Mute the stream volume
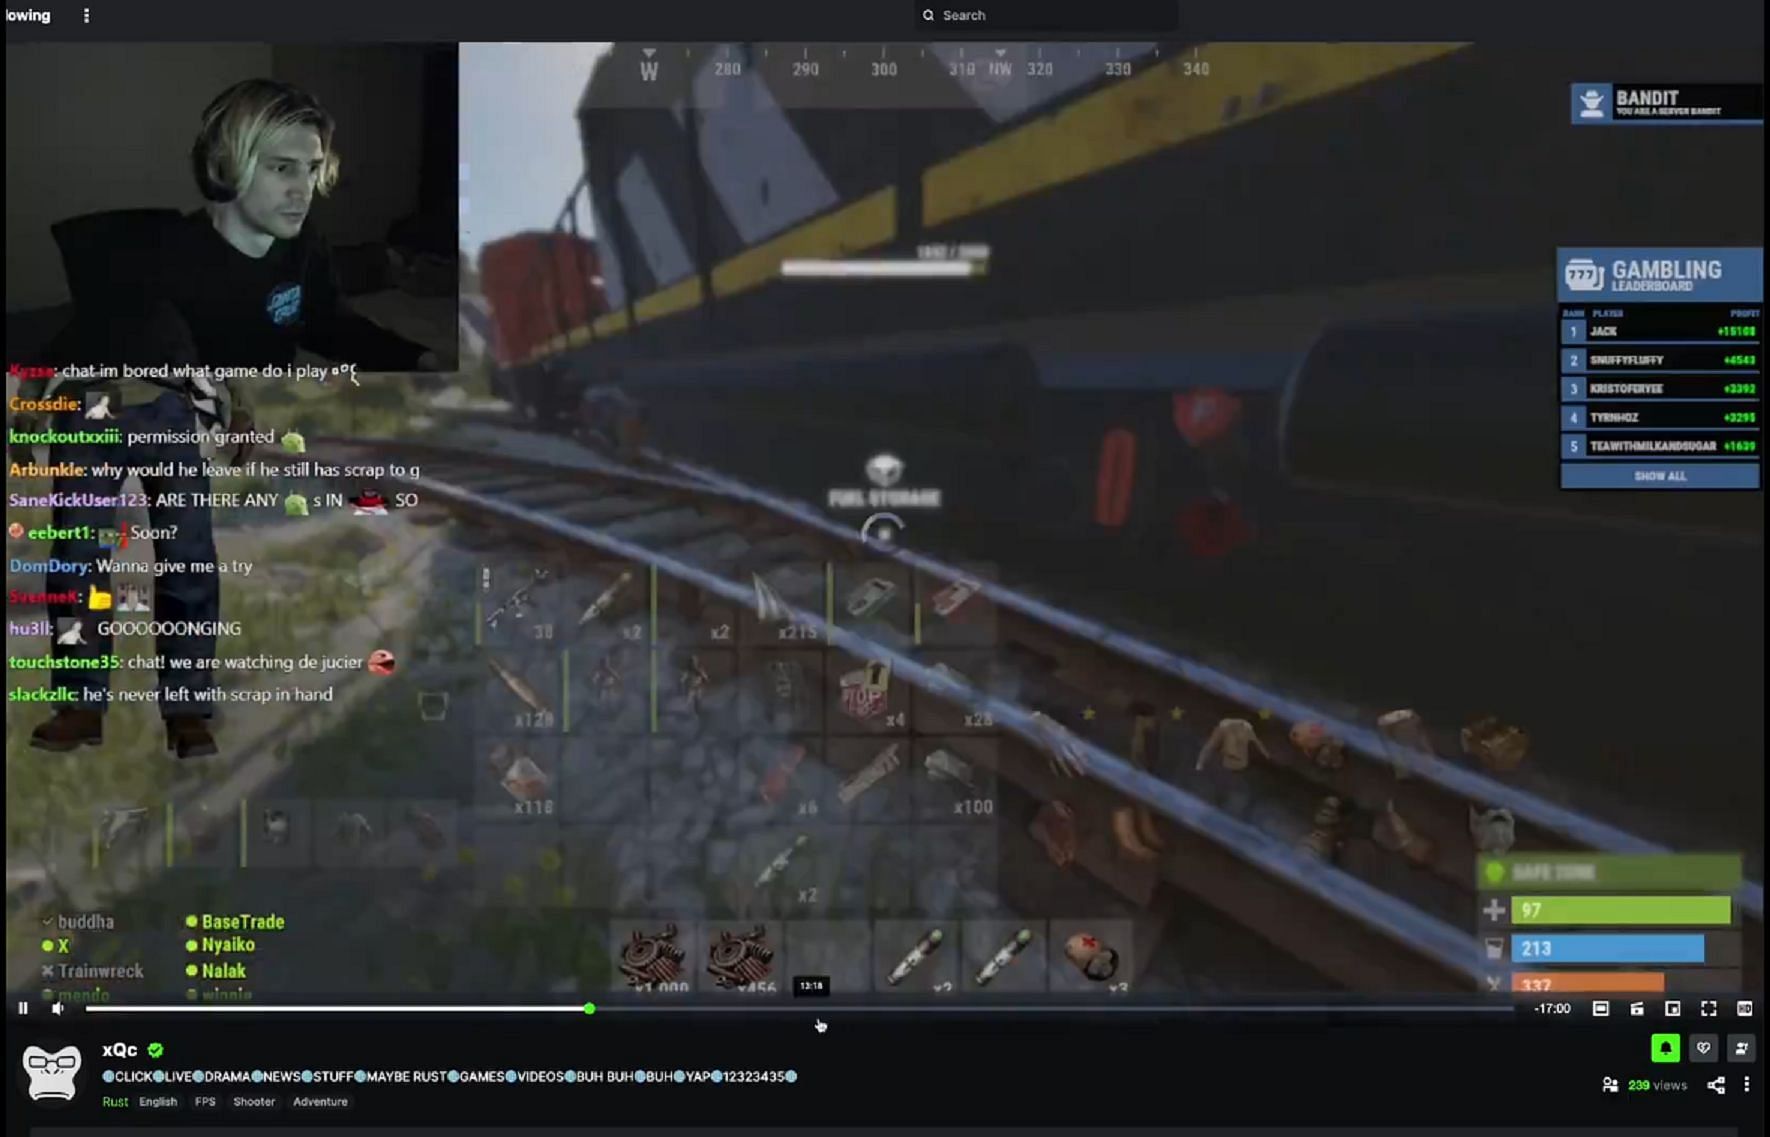Screen dimensions: 1770x1137 tap(58, 1008)
